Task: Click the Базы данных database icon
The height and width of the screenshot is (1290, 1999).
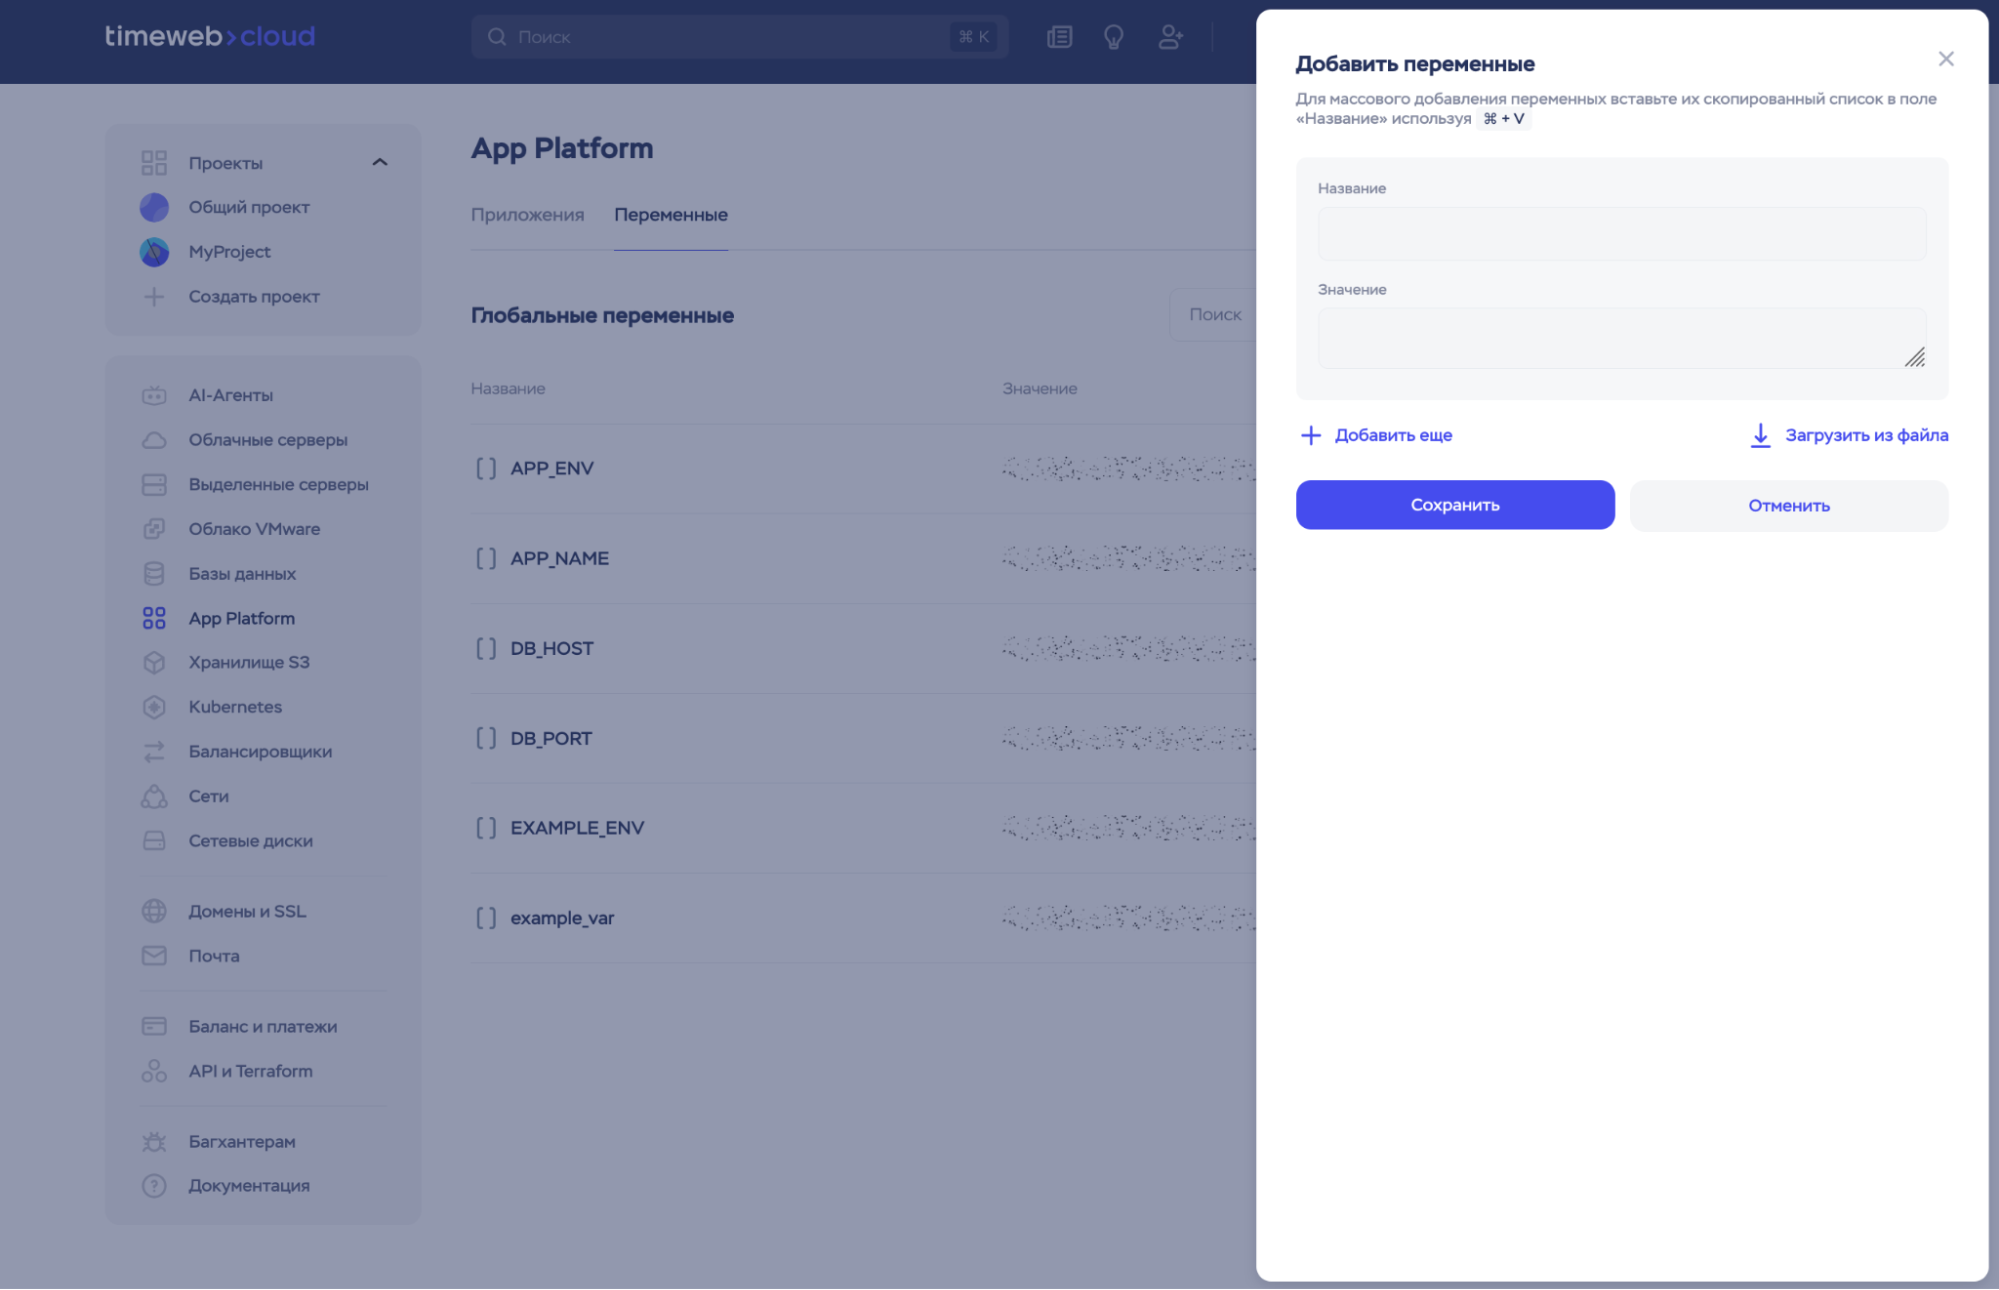Action: (x=154, y=574)
